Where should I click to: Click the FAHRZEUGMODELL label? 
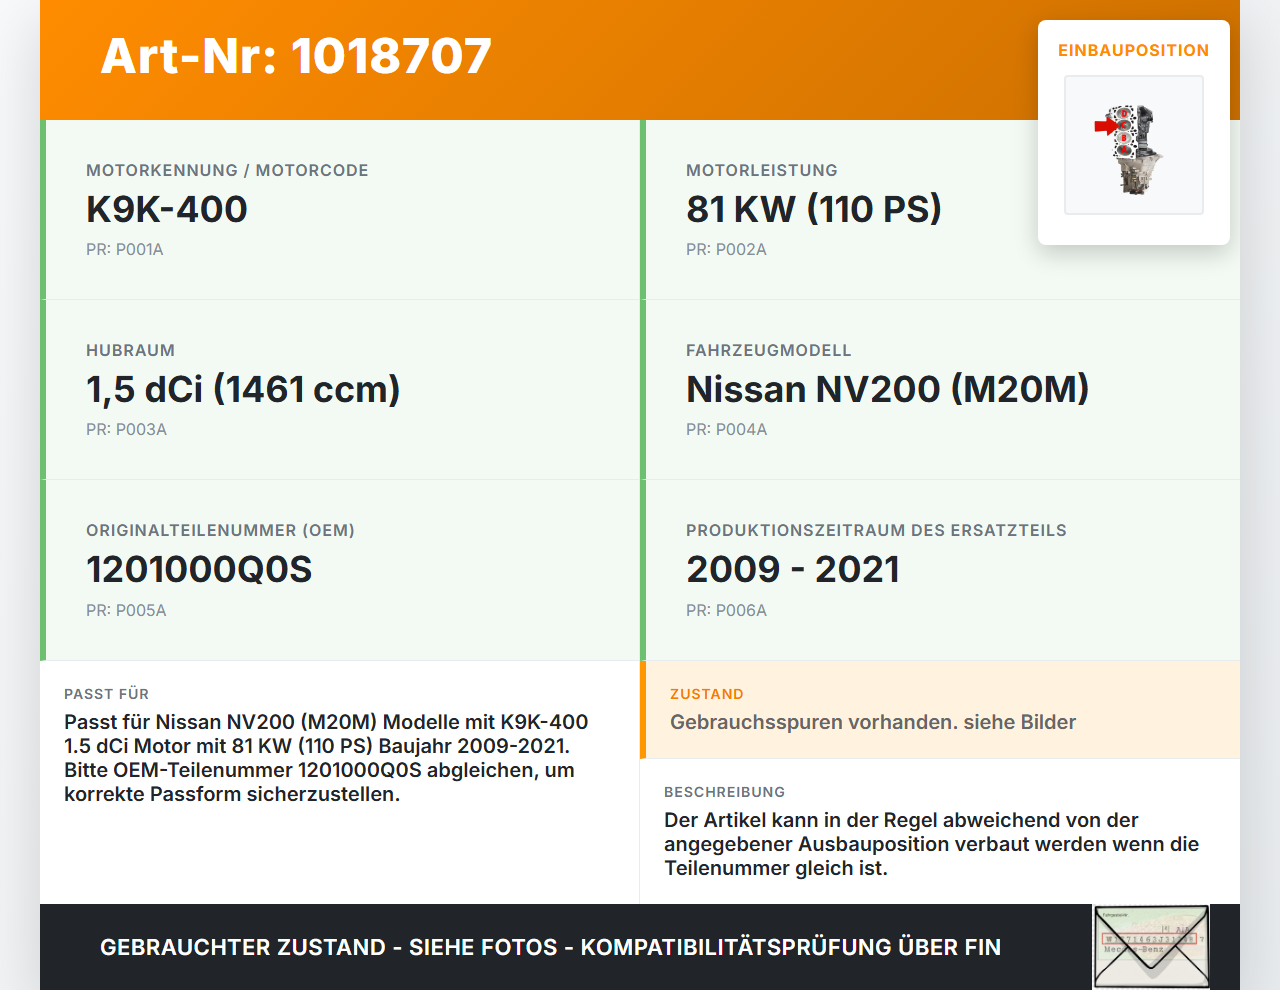click(x=769, y=350)
